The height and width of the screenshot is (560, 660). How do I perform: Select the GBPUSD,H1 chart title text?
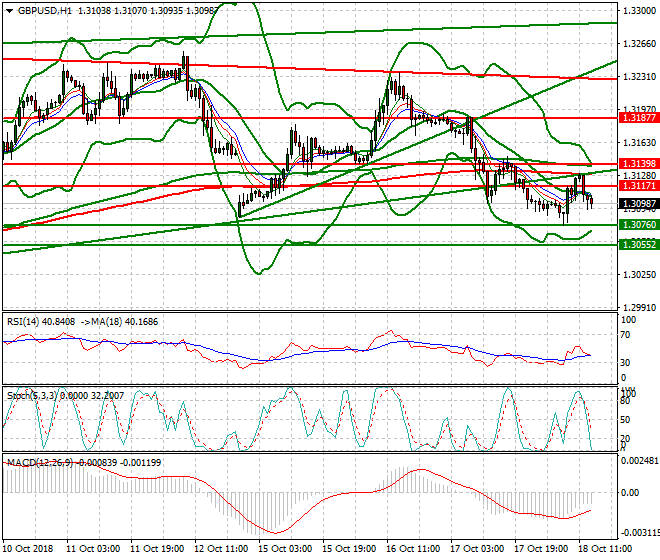click(45, 11)
